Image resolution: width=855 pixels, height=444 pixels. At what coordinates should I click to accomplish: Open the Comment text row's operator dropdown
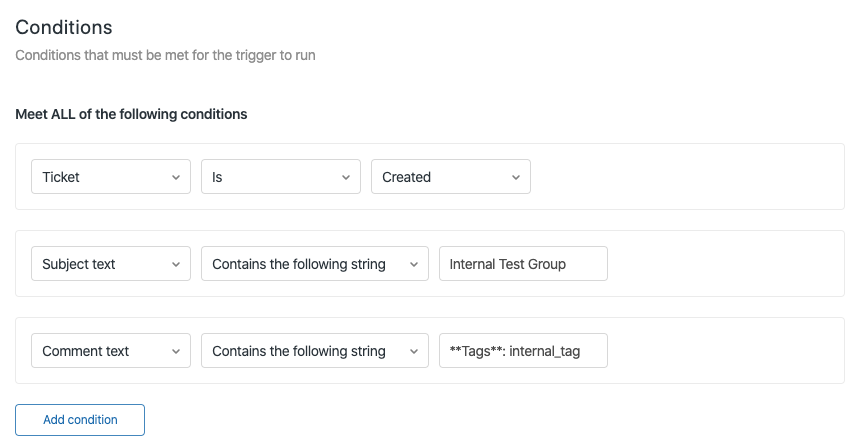click(314, 351)
